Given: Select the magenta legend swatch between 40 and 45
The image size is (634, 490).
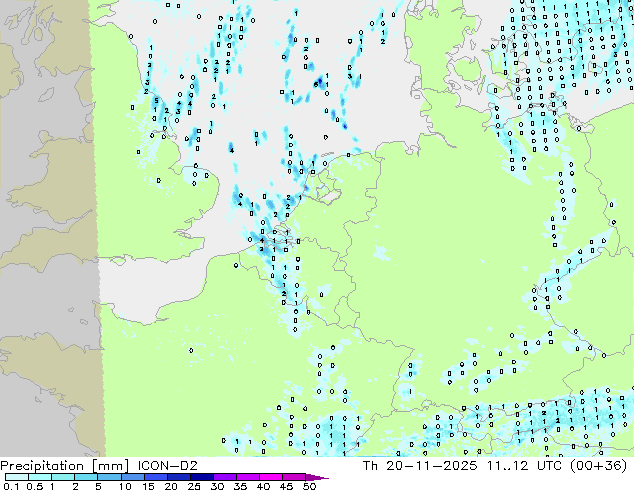Looking at the screenshot, I should click(x=271, y=477).
